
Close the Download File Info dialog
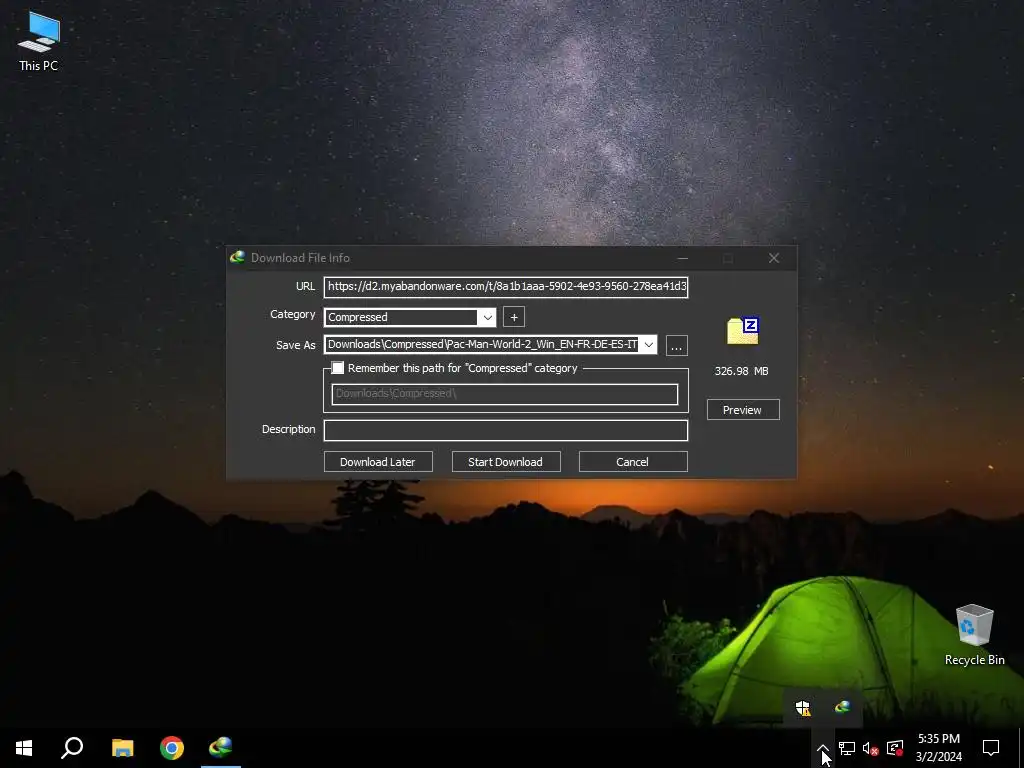774,258
